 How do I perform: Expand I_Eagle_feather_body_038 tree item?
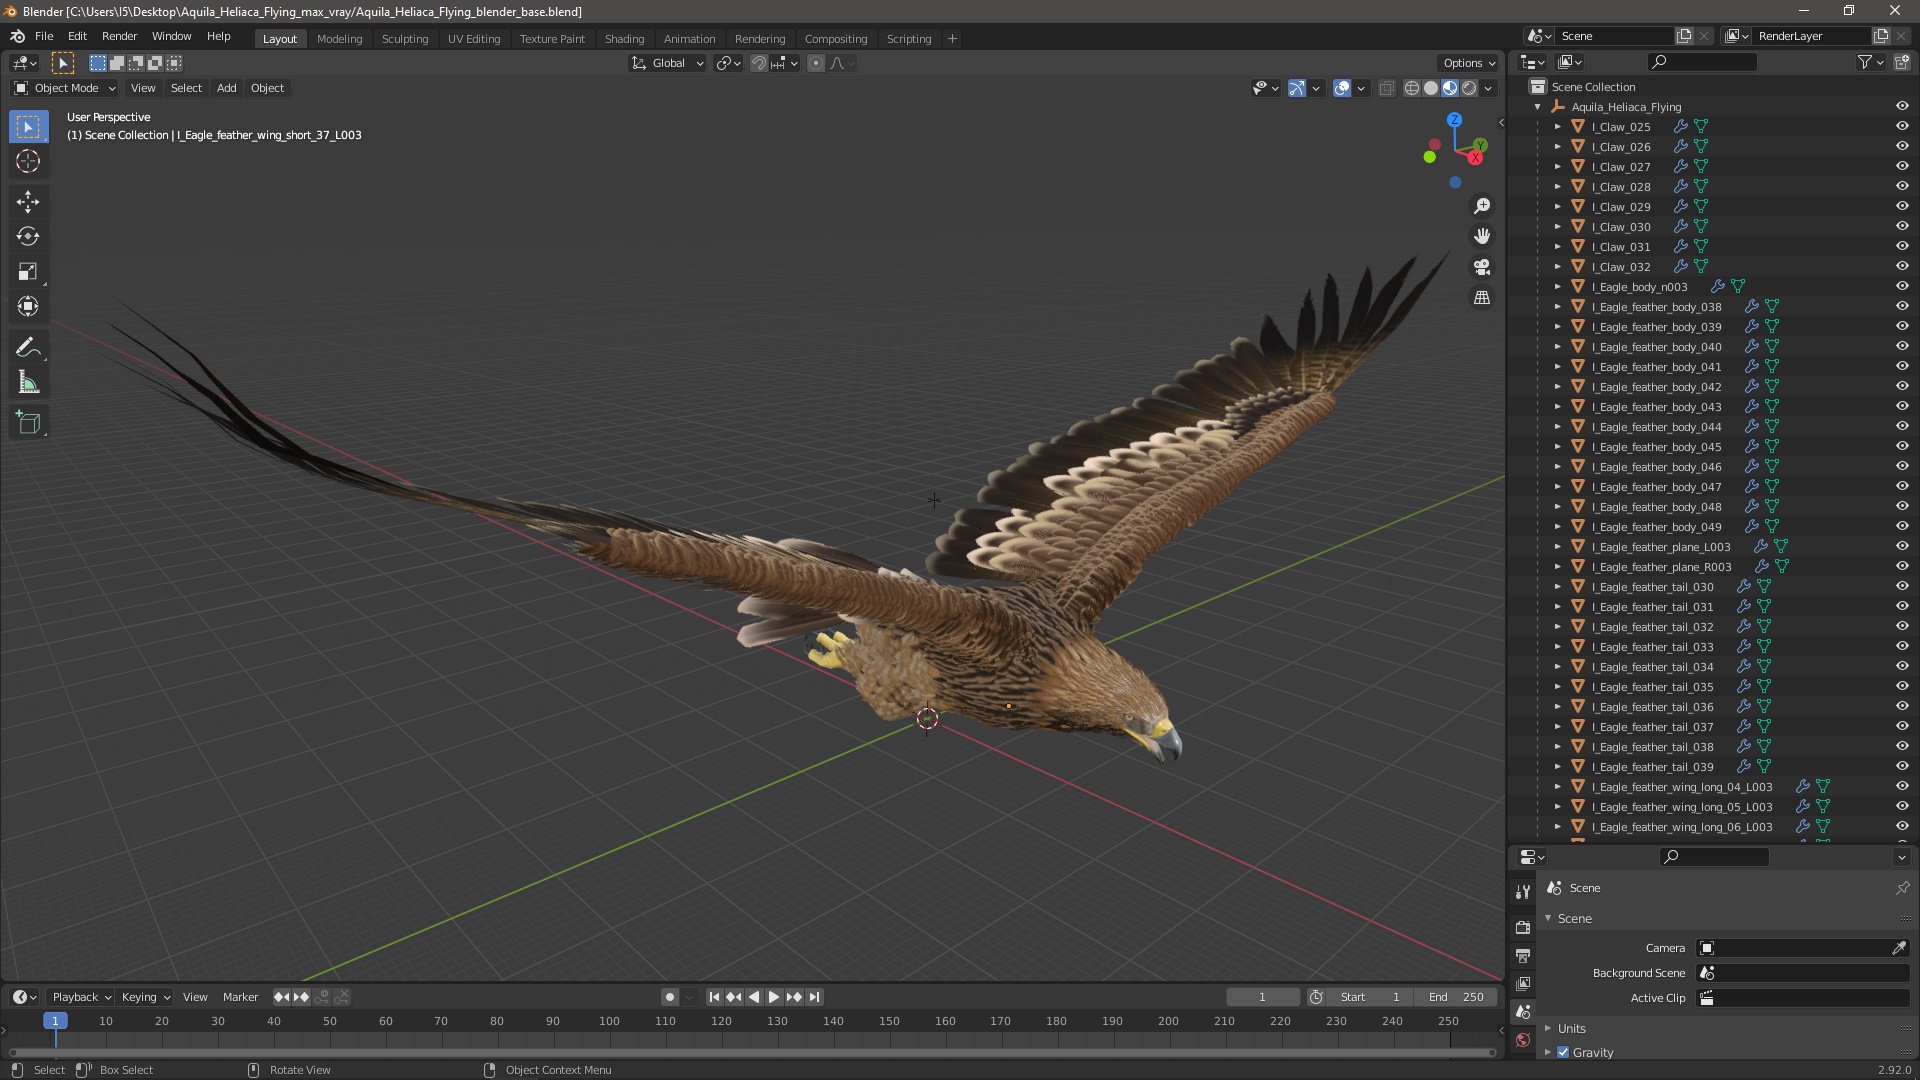click(x=1557, y=307)
